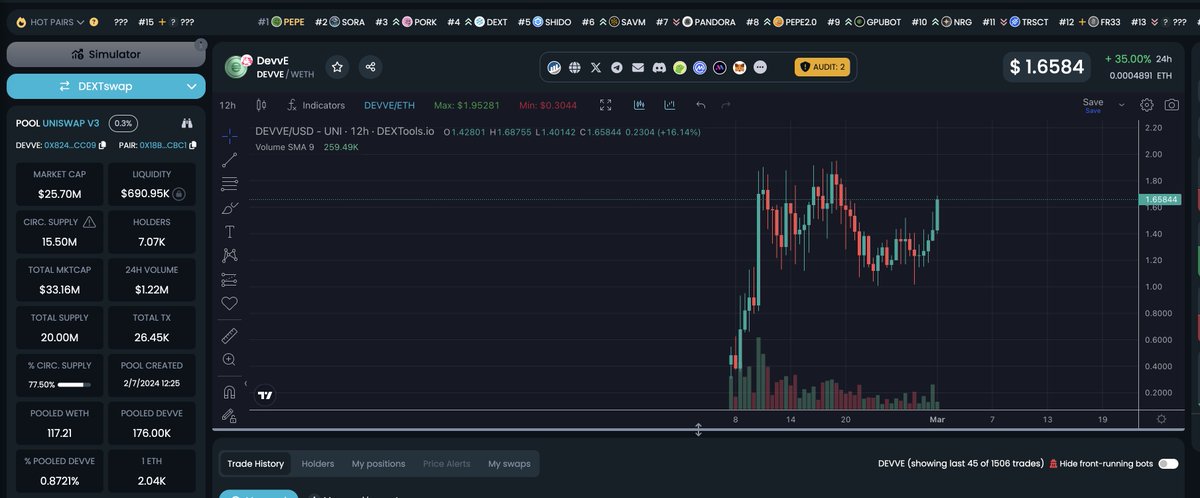The width and height of the screenshot is (1200, 498).
Task: Switch to the Price Alerts tab
Action: [447, 463]
